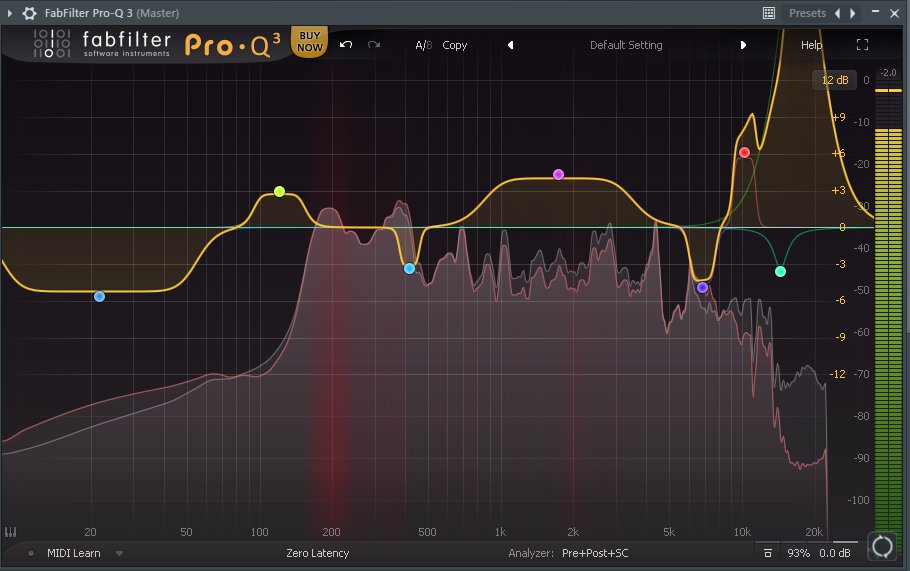Viewport: 910px width, 571px height.
Task: Select the yellow-green band near 120 Hz
Action: pos(279,191)
